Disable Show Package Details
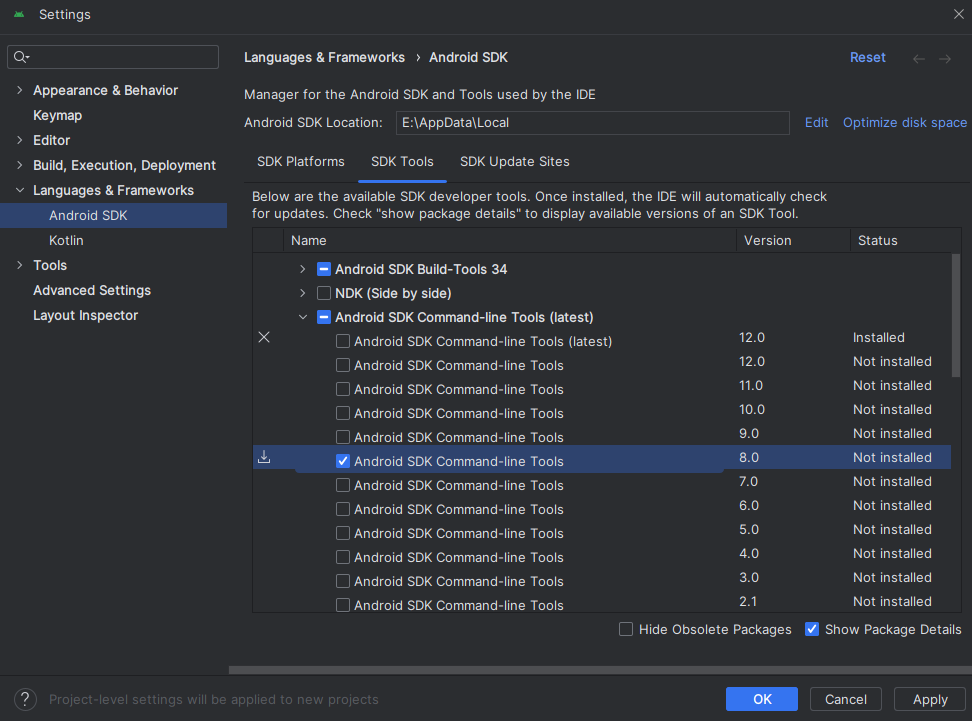The width and height of the screenshot is (972, 721). [812, 629]
